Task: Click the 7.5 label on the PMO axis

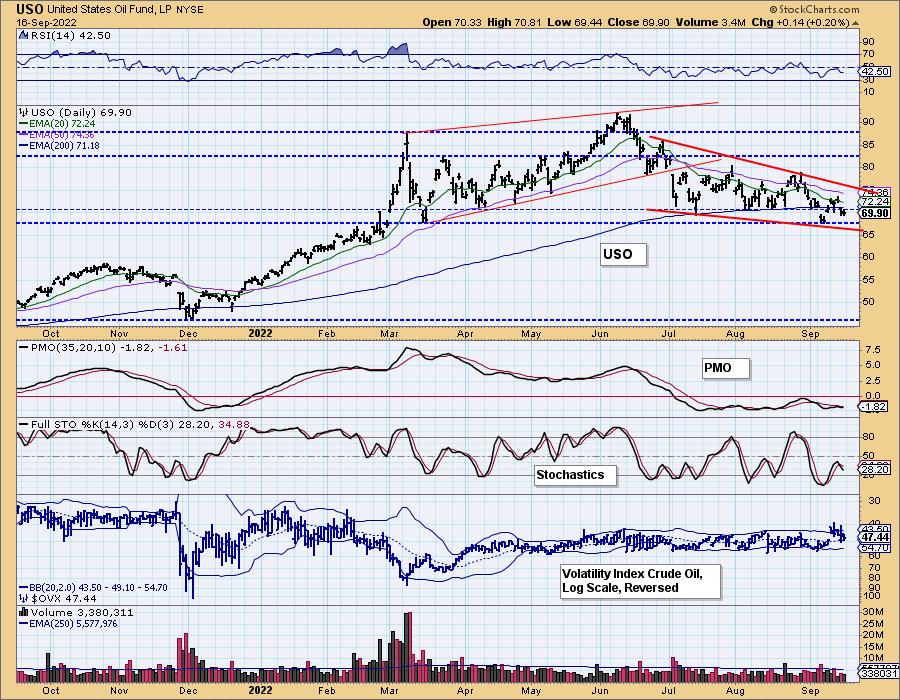Action: tap(872, 350)
